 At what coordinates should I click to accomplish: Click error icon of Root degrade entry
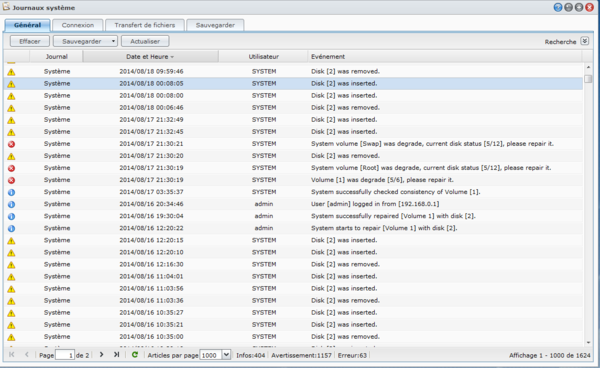[11, 168]
